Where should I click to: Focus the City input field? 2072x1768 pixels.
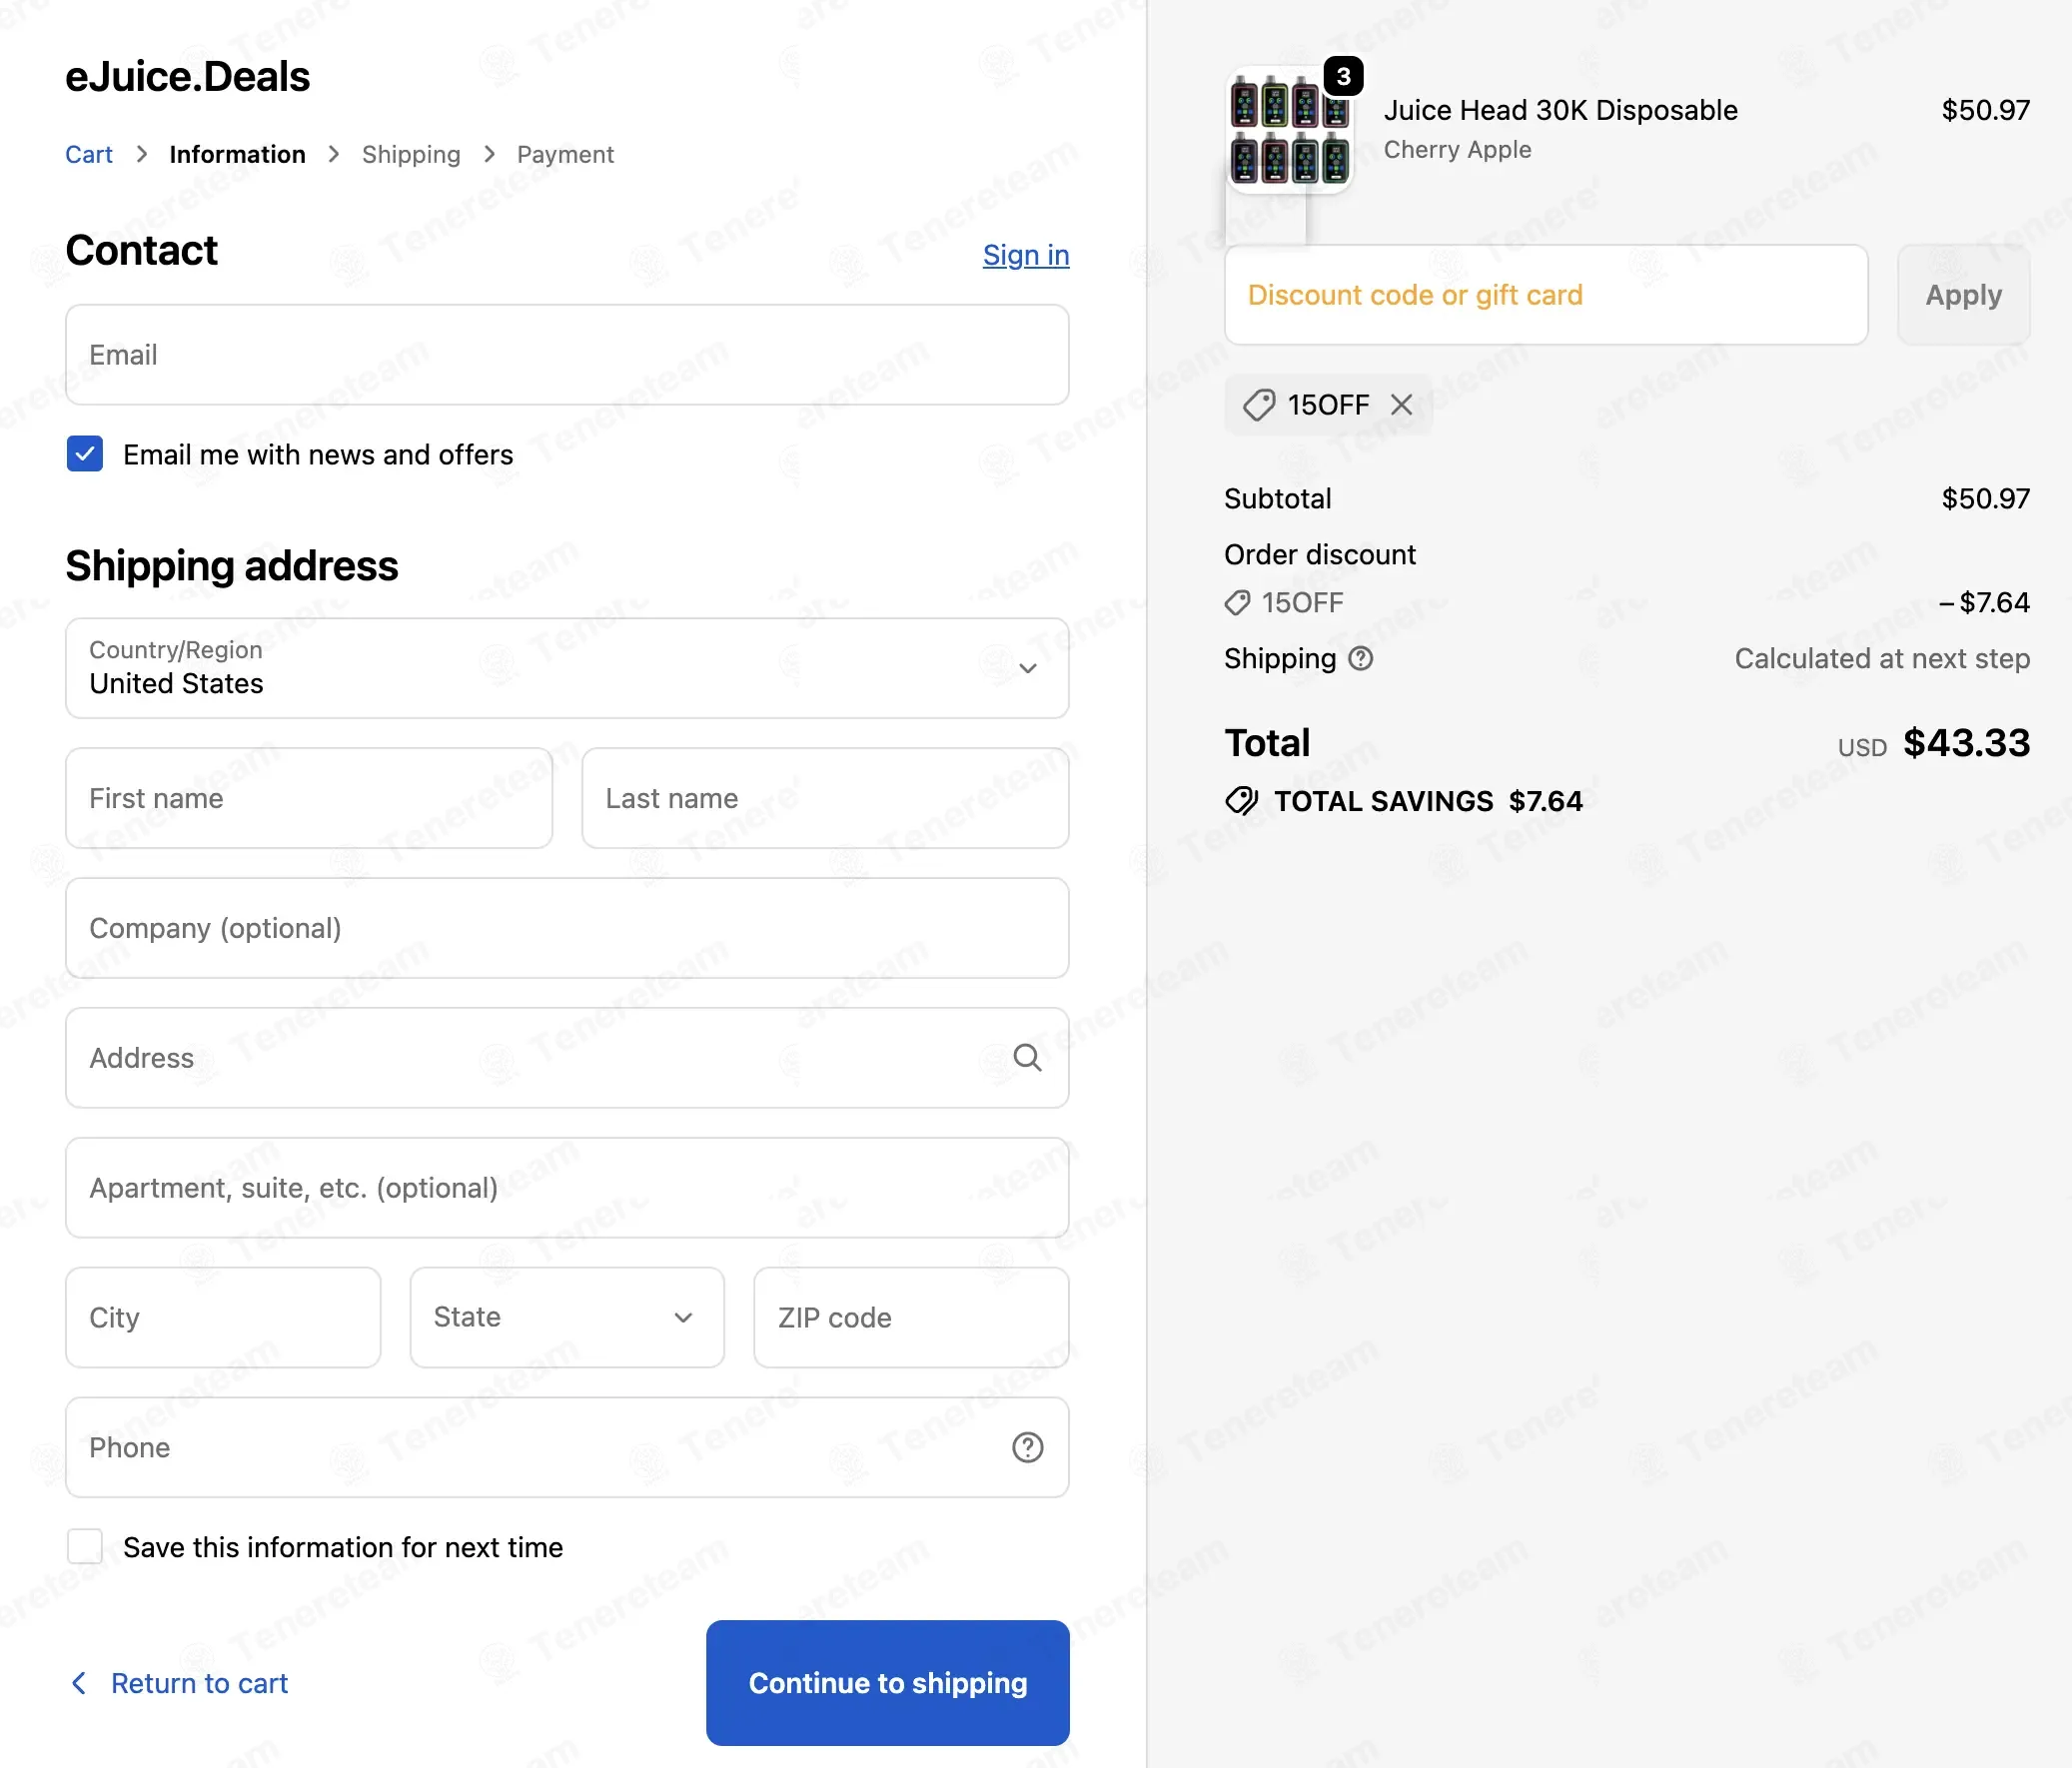point(223,1317)
